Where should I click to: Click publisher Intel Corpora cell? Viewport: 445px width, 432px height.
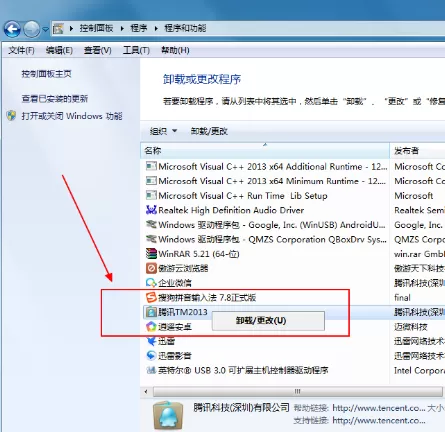pyautogui.click(x=419, y=370)
